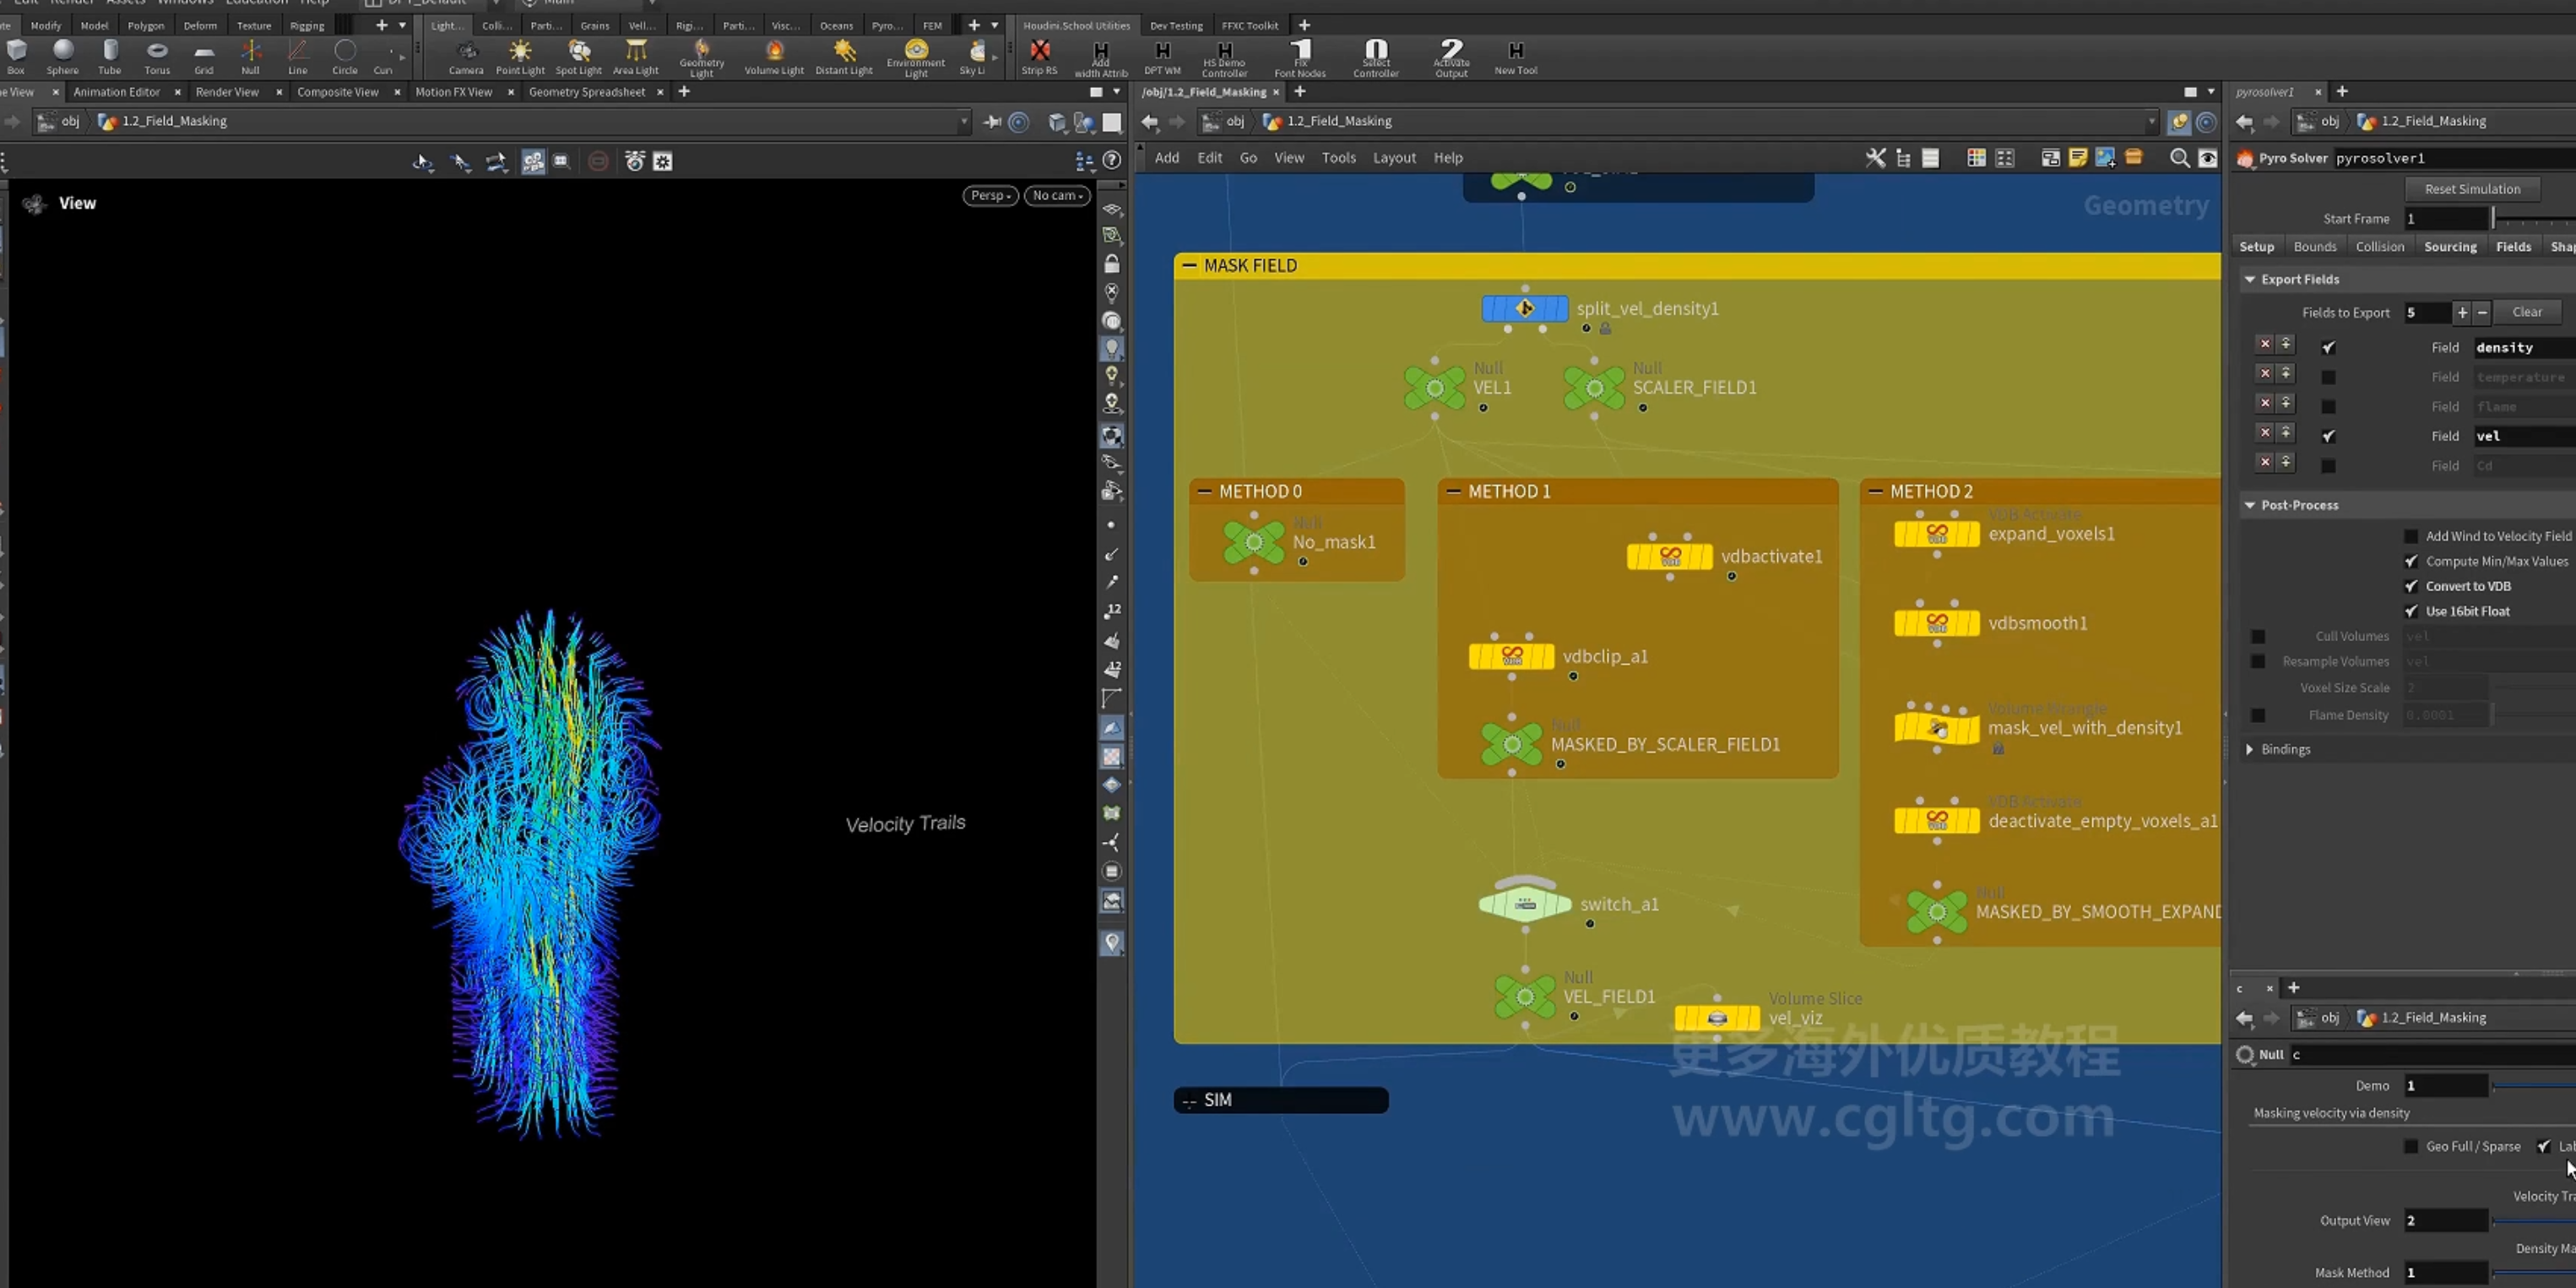Select the Point Light shelf tool
Image resolution: width=2576 pixels, height=1288 pixels.
click(x=520, y=57)
